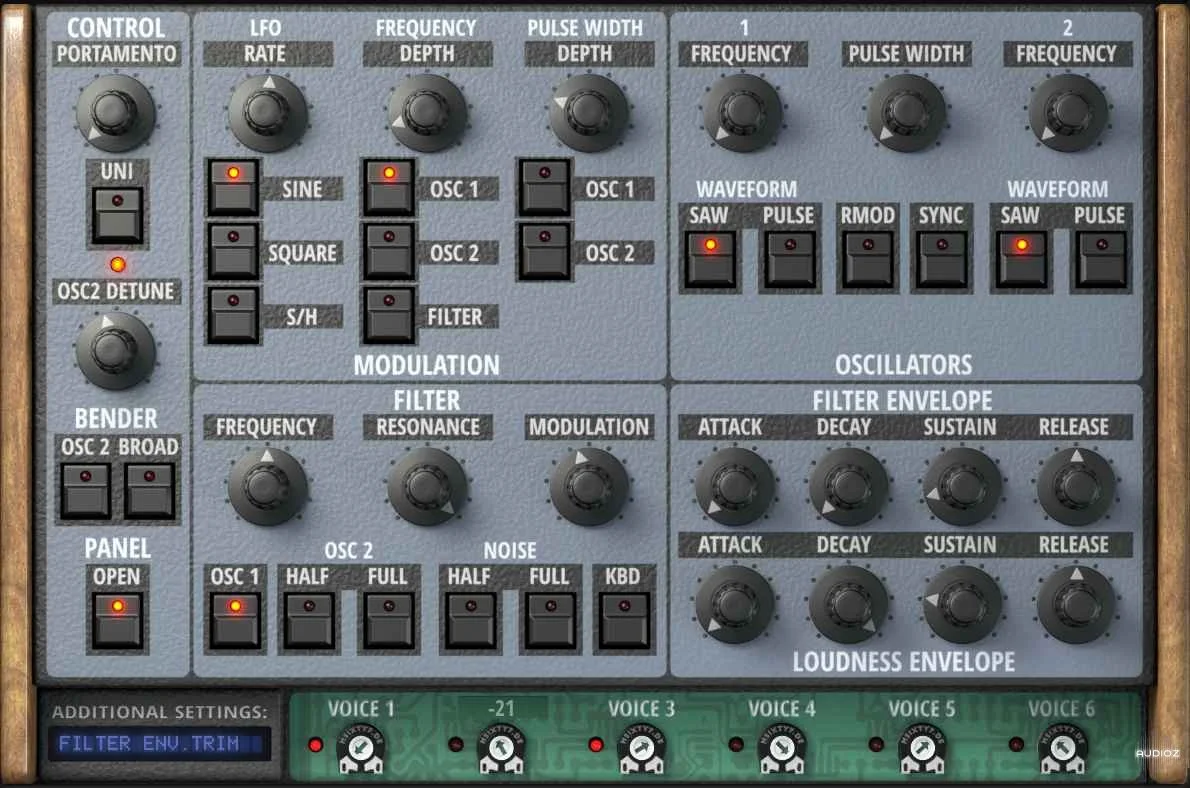Image resolution: width=1190 pixels, height=788 pixels.
Task: Click the filter FREQUENCY cutoff knob
Action: [x=267, y=486]
